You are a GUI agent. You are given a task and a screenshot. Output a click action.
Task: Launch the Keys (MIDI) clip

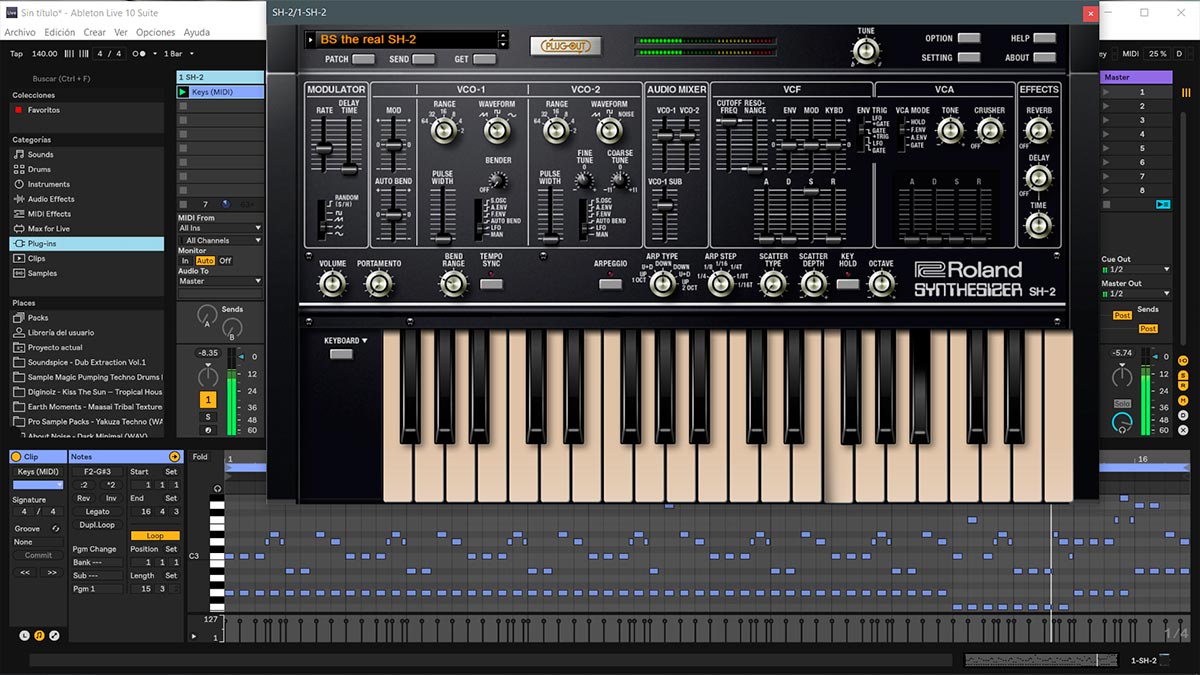(183, 92)
